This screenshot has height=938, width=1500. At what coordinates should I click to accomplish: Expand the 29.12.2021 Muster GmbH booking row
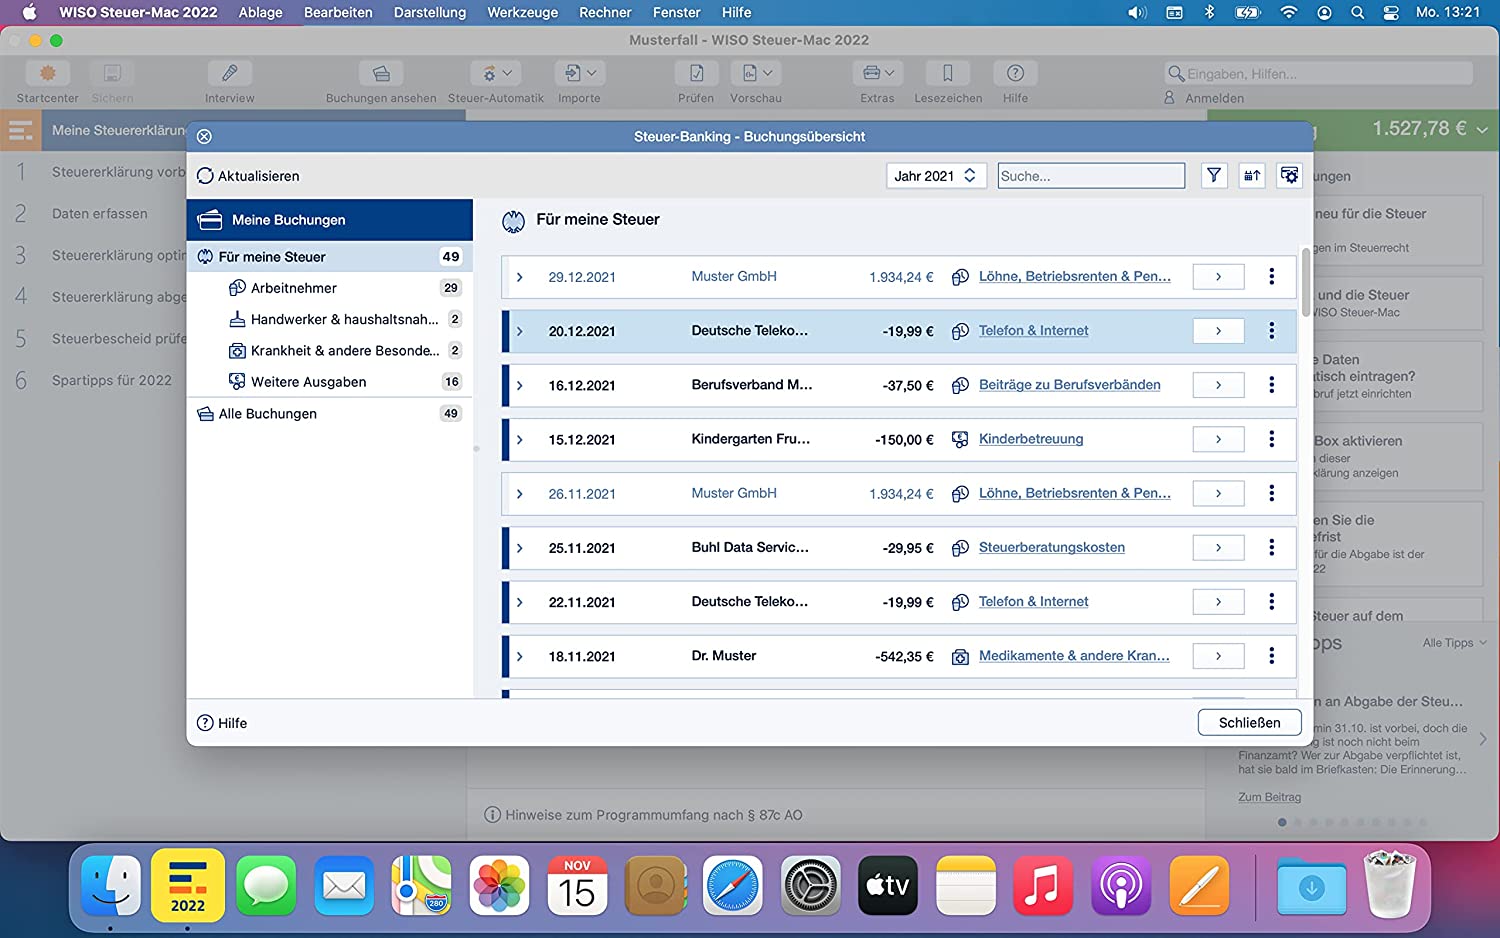click(x=520, y=277)
